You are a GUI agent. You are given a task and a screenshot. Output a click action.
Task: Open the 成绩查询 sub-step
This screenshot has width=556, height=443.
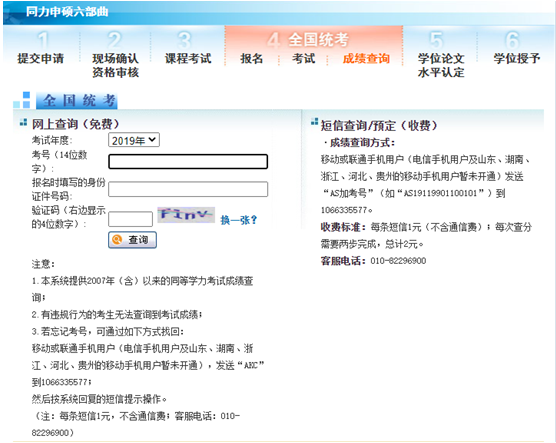point(366,58)
